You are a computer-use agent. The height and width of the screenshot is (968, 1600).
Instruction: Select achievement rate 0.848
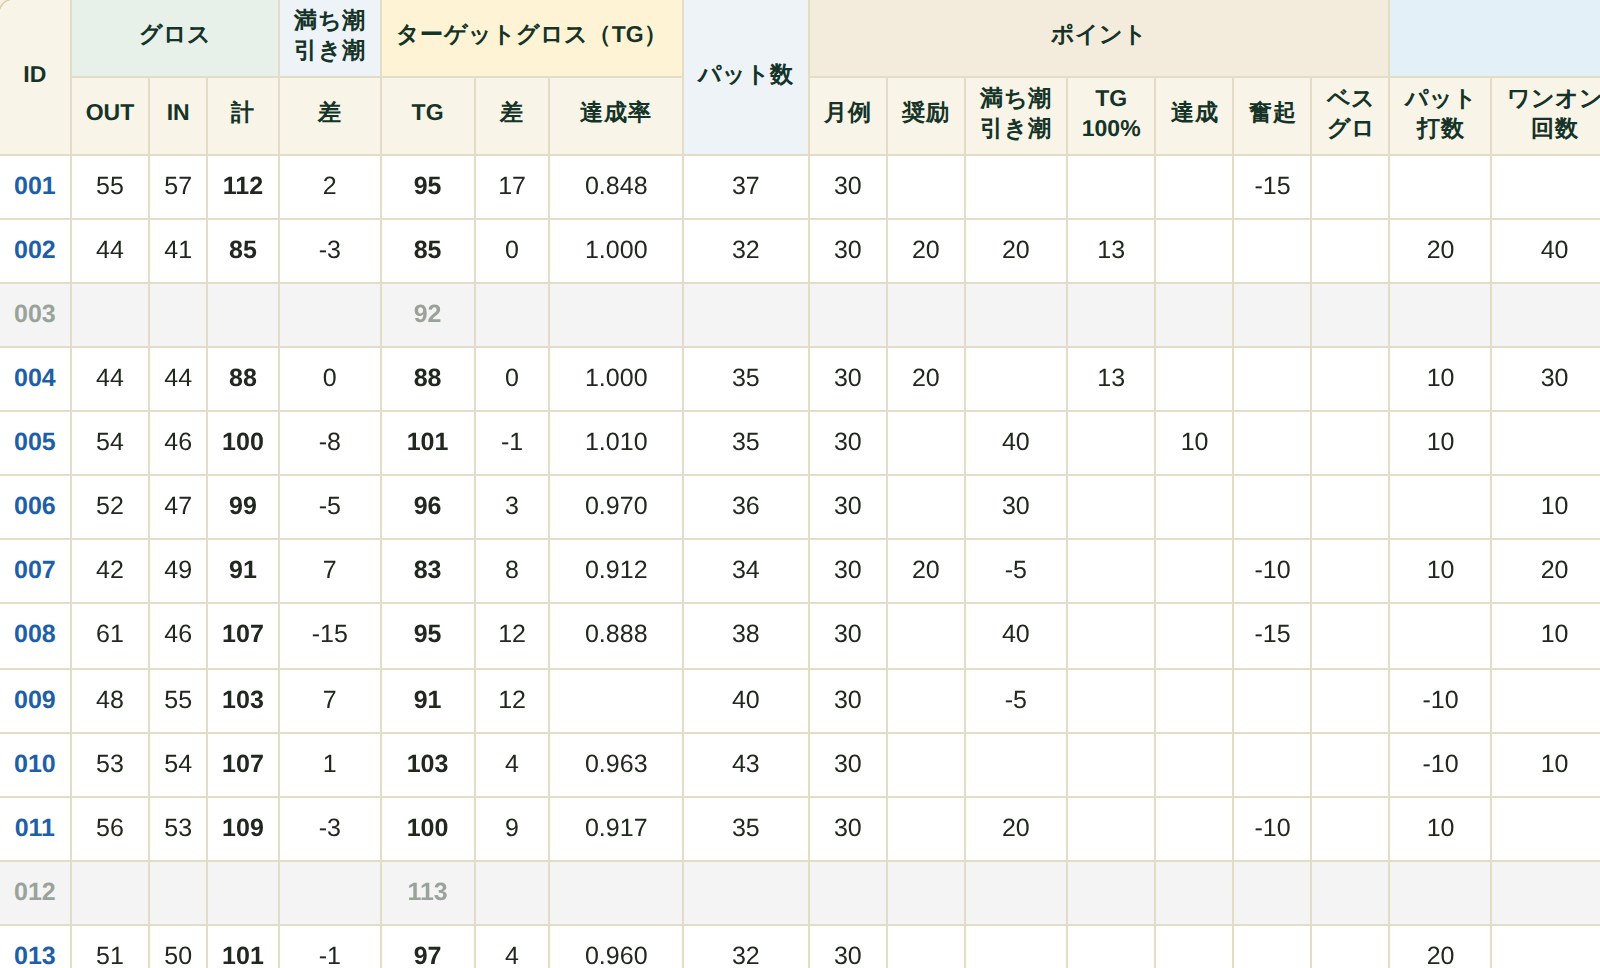pyautogui.click(x=616, y=186)
